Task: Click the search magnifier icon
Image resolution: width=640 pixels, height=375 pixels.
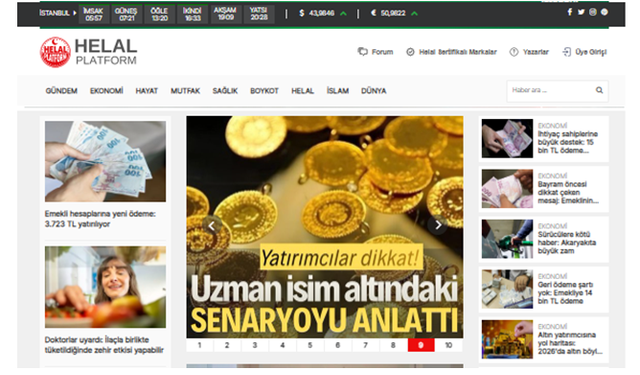Action: click(599, 90)
